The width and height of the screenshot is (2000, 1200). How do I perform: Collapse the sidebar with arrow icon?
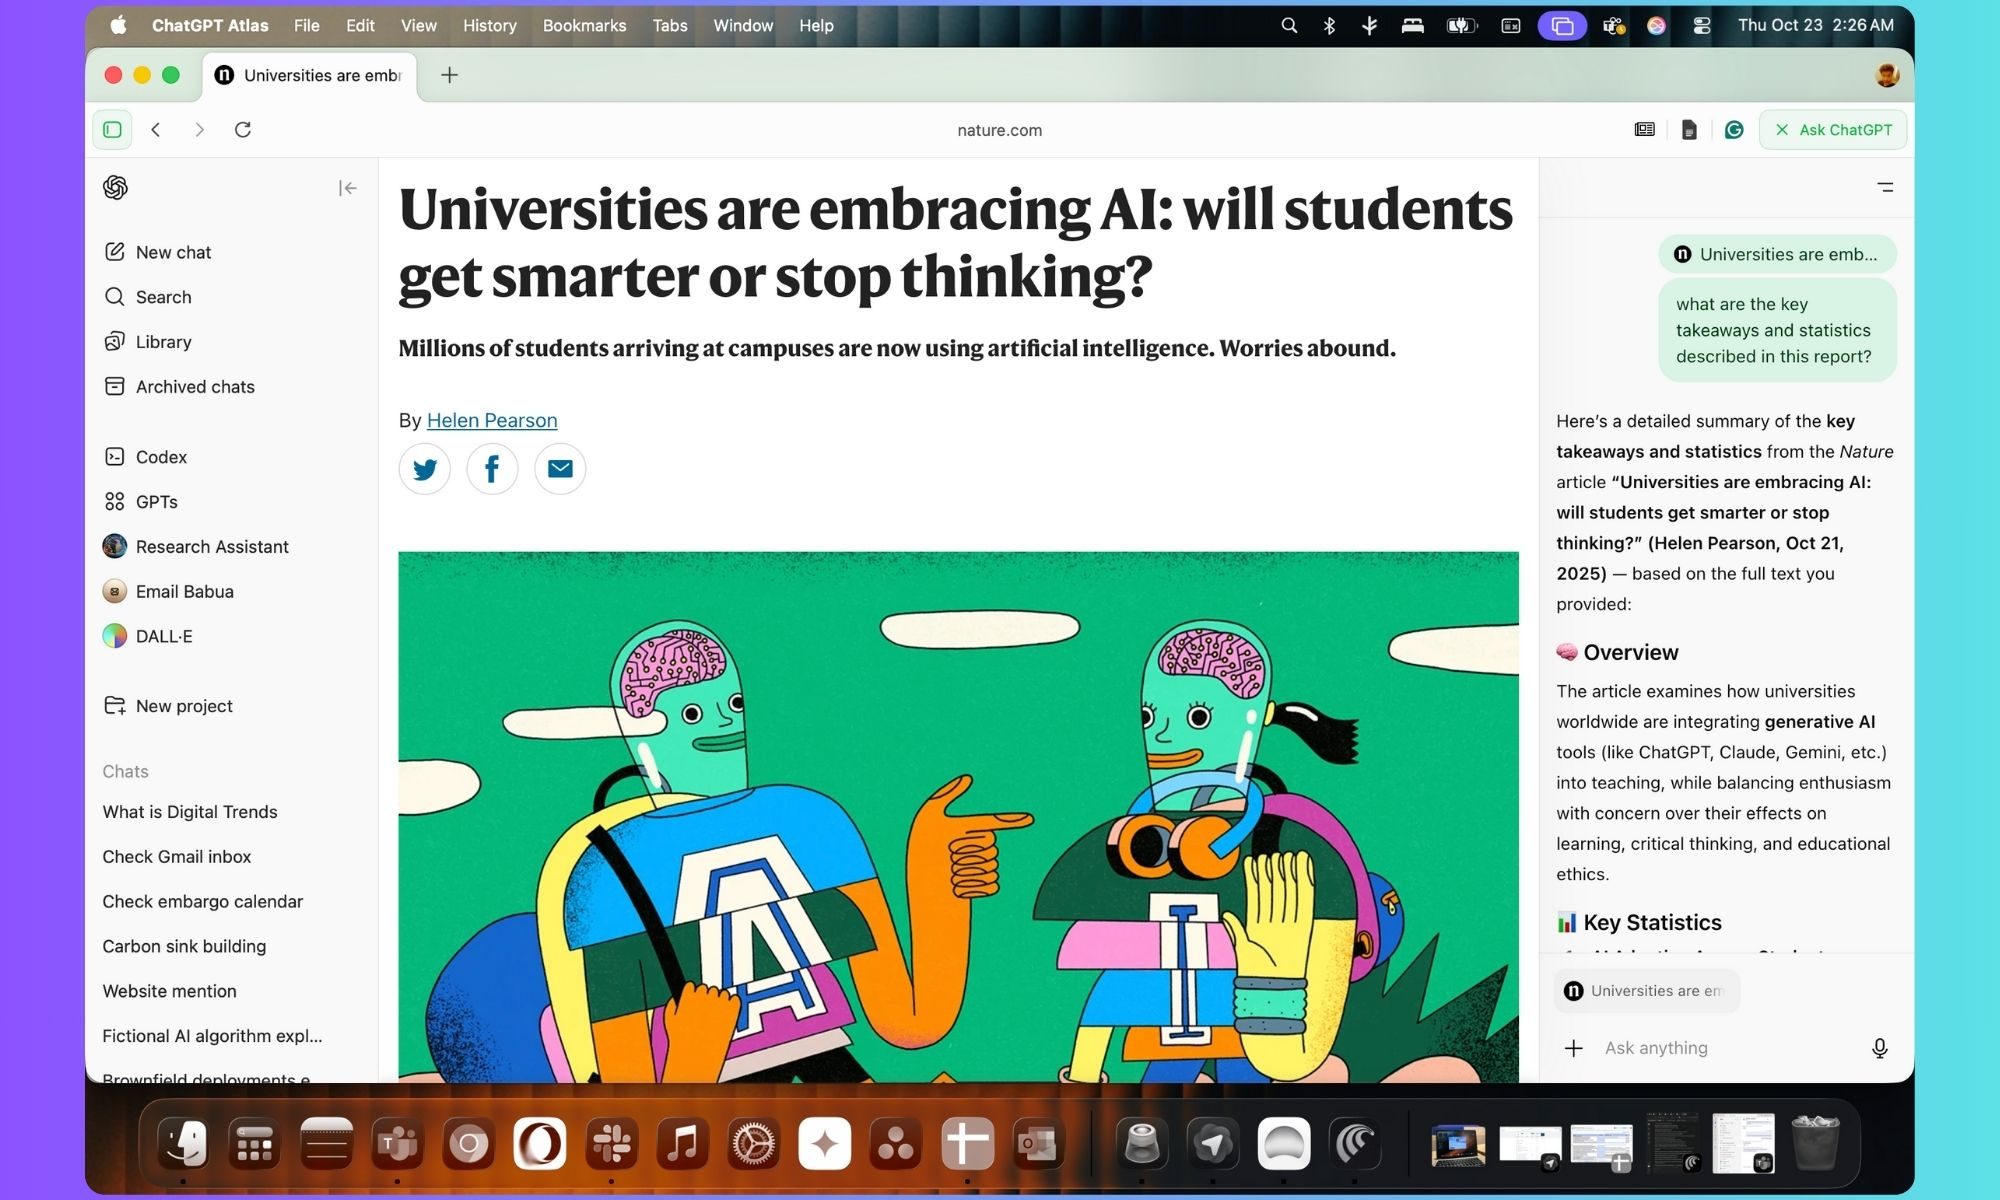[347, 188]
